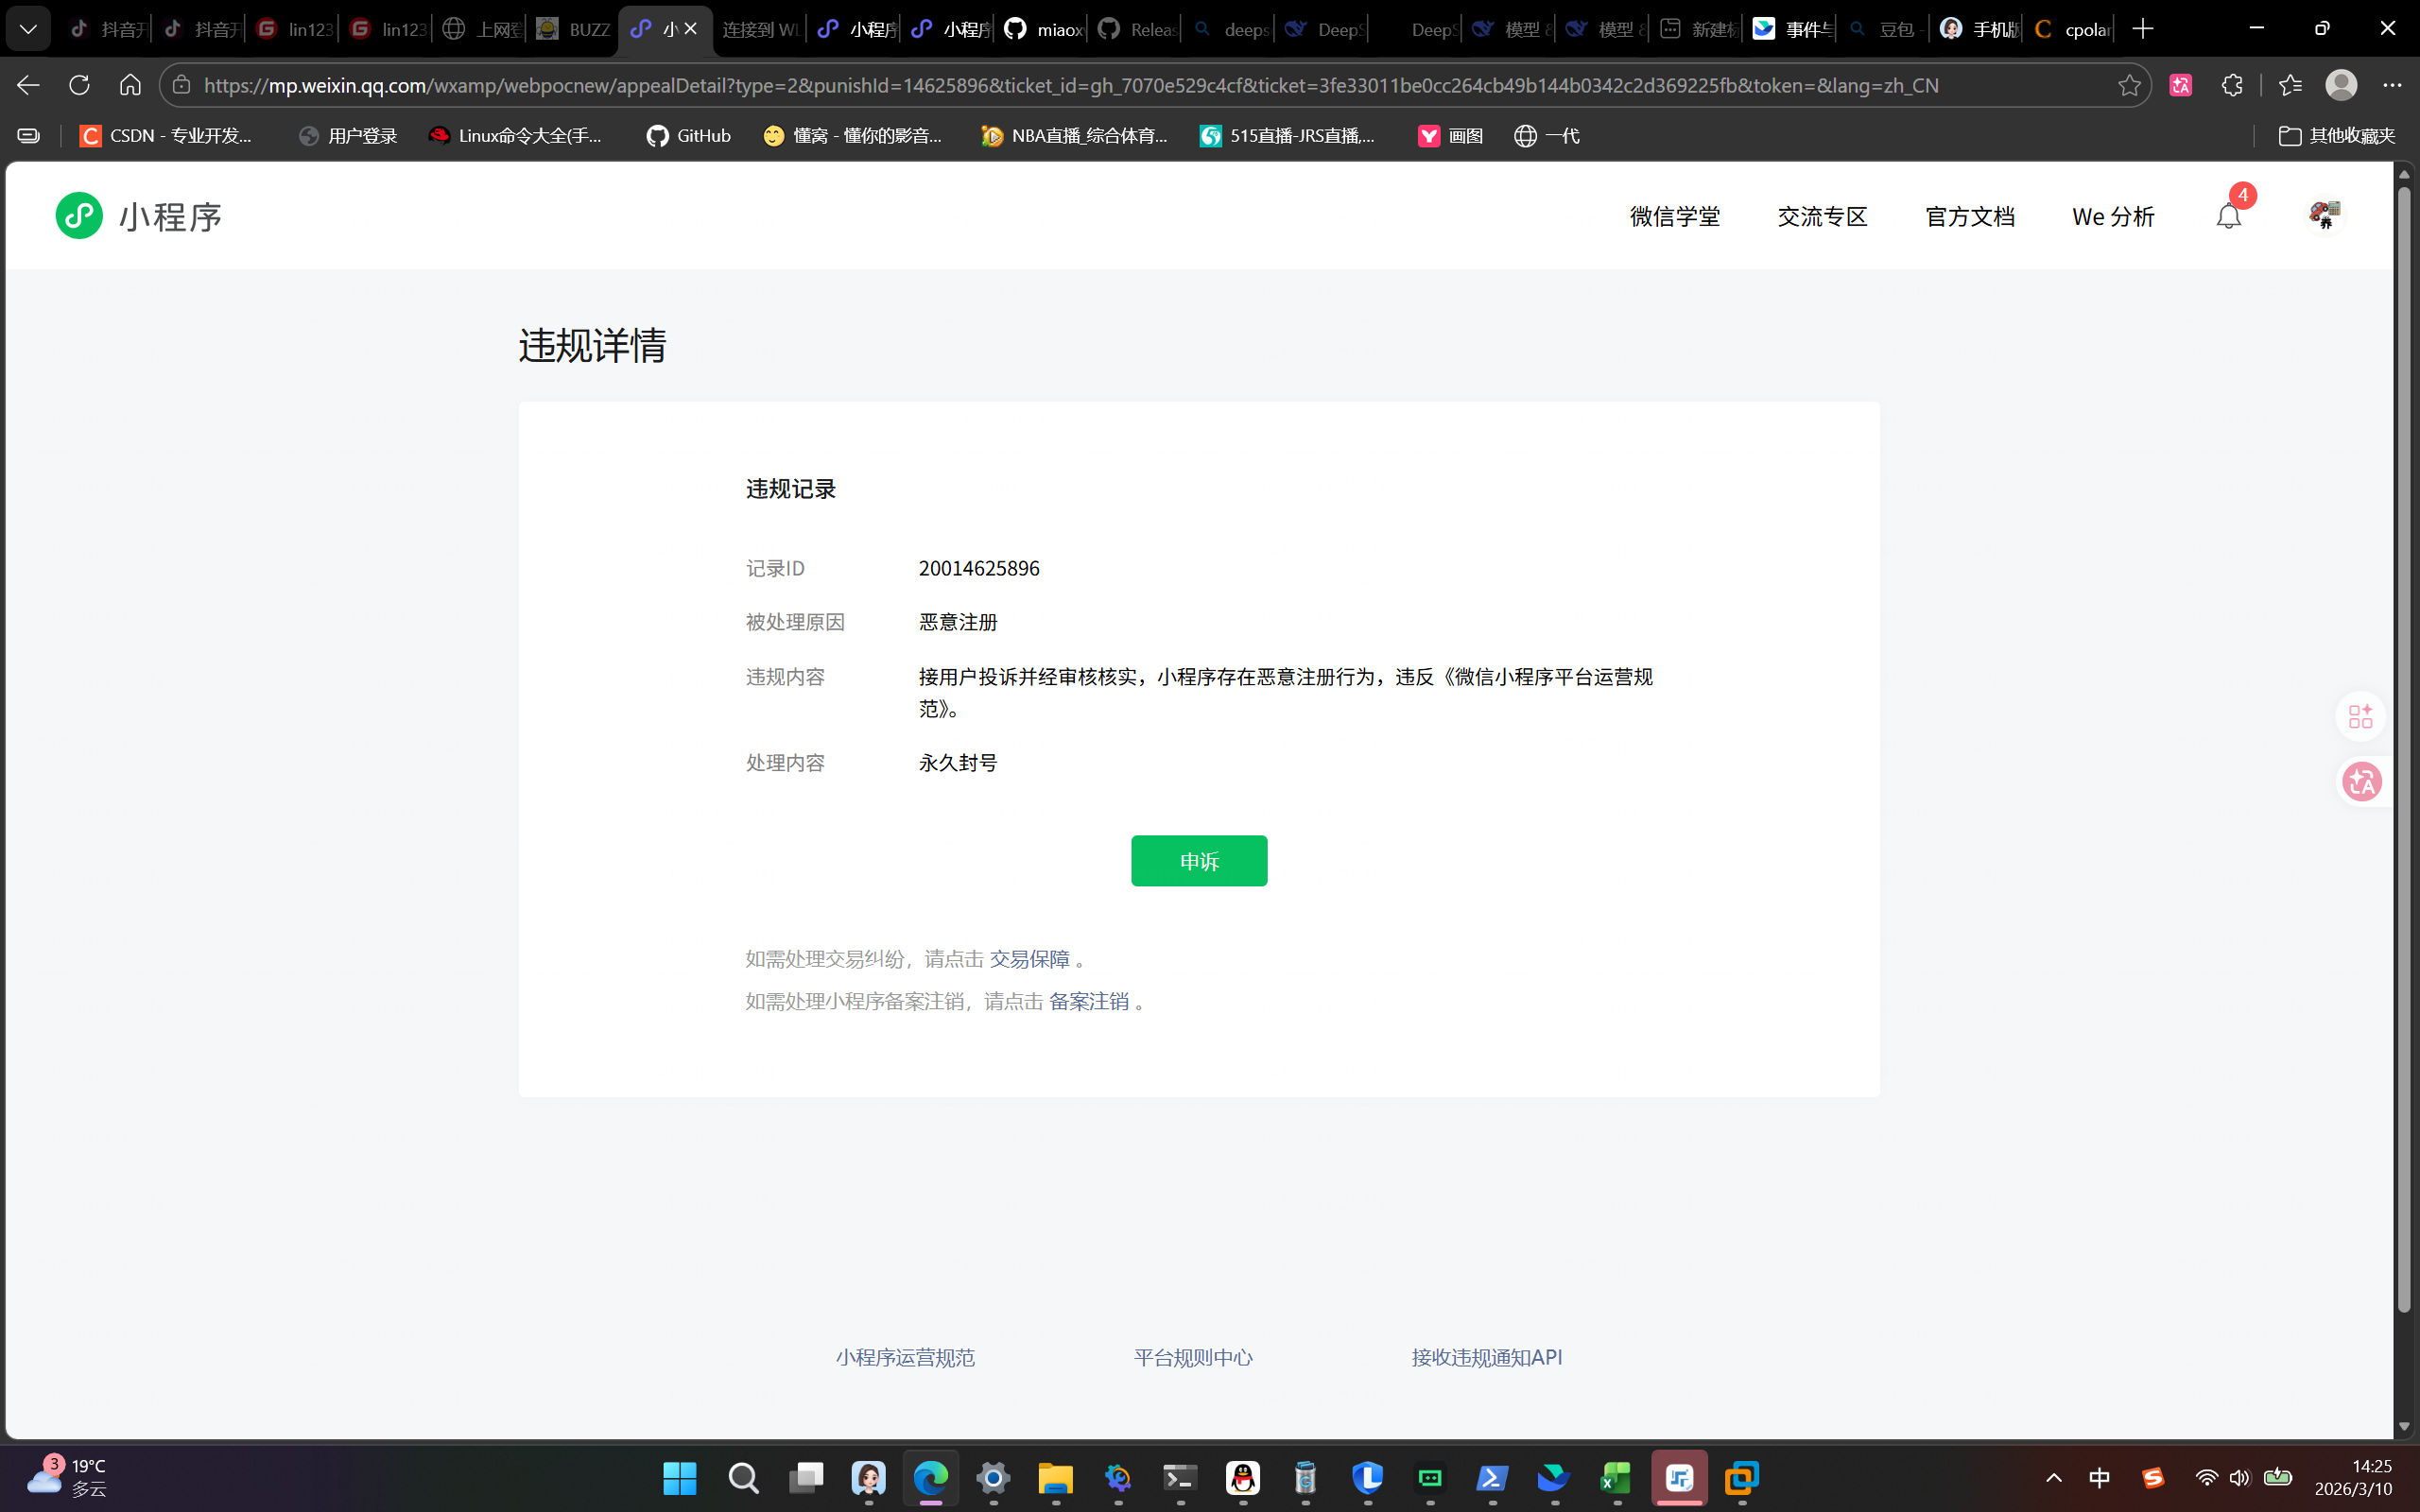Show hidden system tray icons chevron
Image resolution: width=2420 pixels, height=1512 pixels.
tap(2054, 1478)
